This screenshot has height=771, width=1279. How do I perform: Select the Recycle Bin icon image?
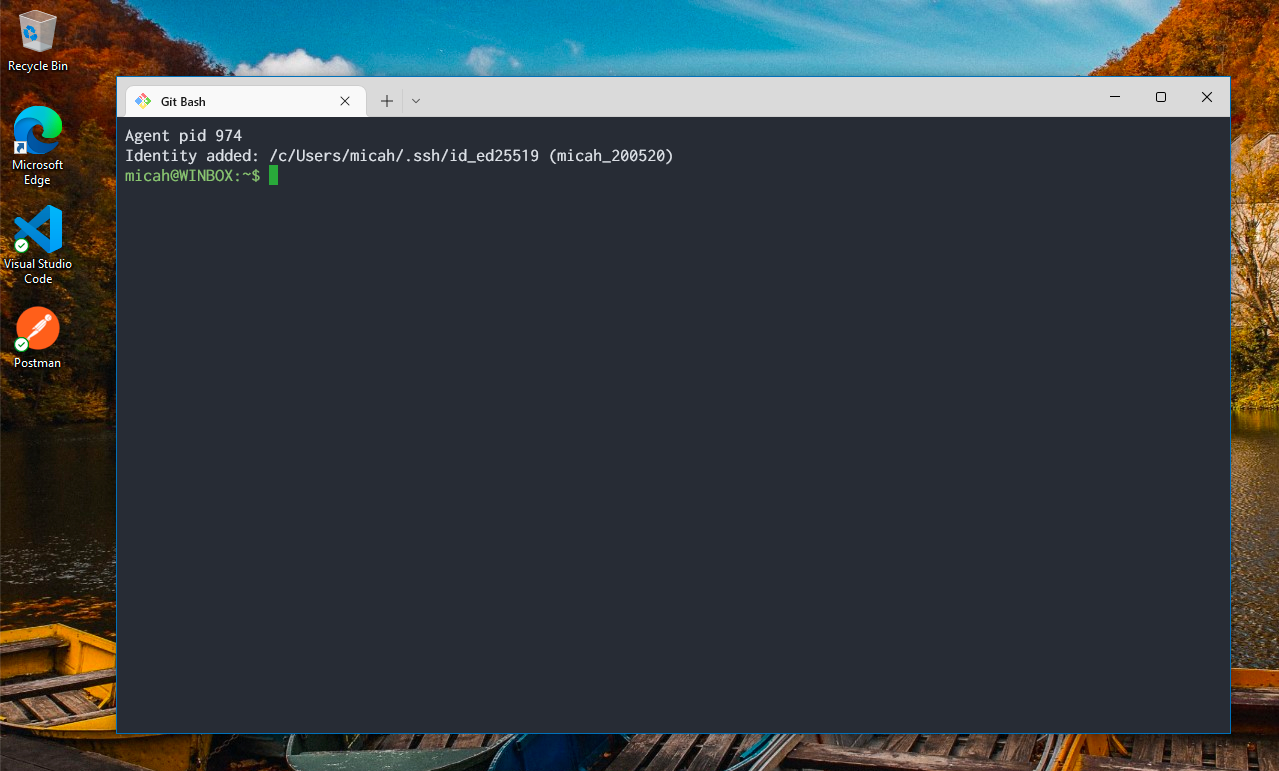36,33
